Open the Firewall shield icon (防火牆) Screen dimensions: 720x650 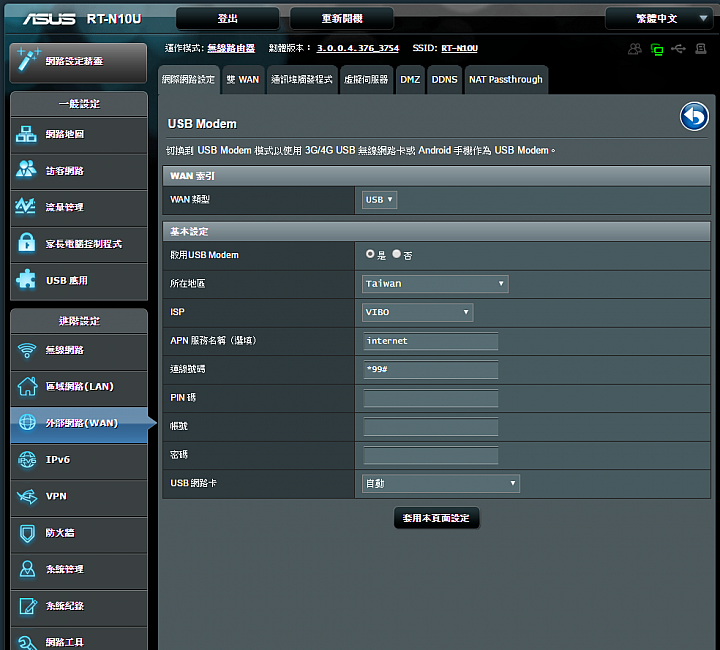pos(27,533)
